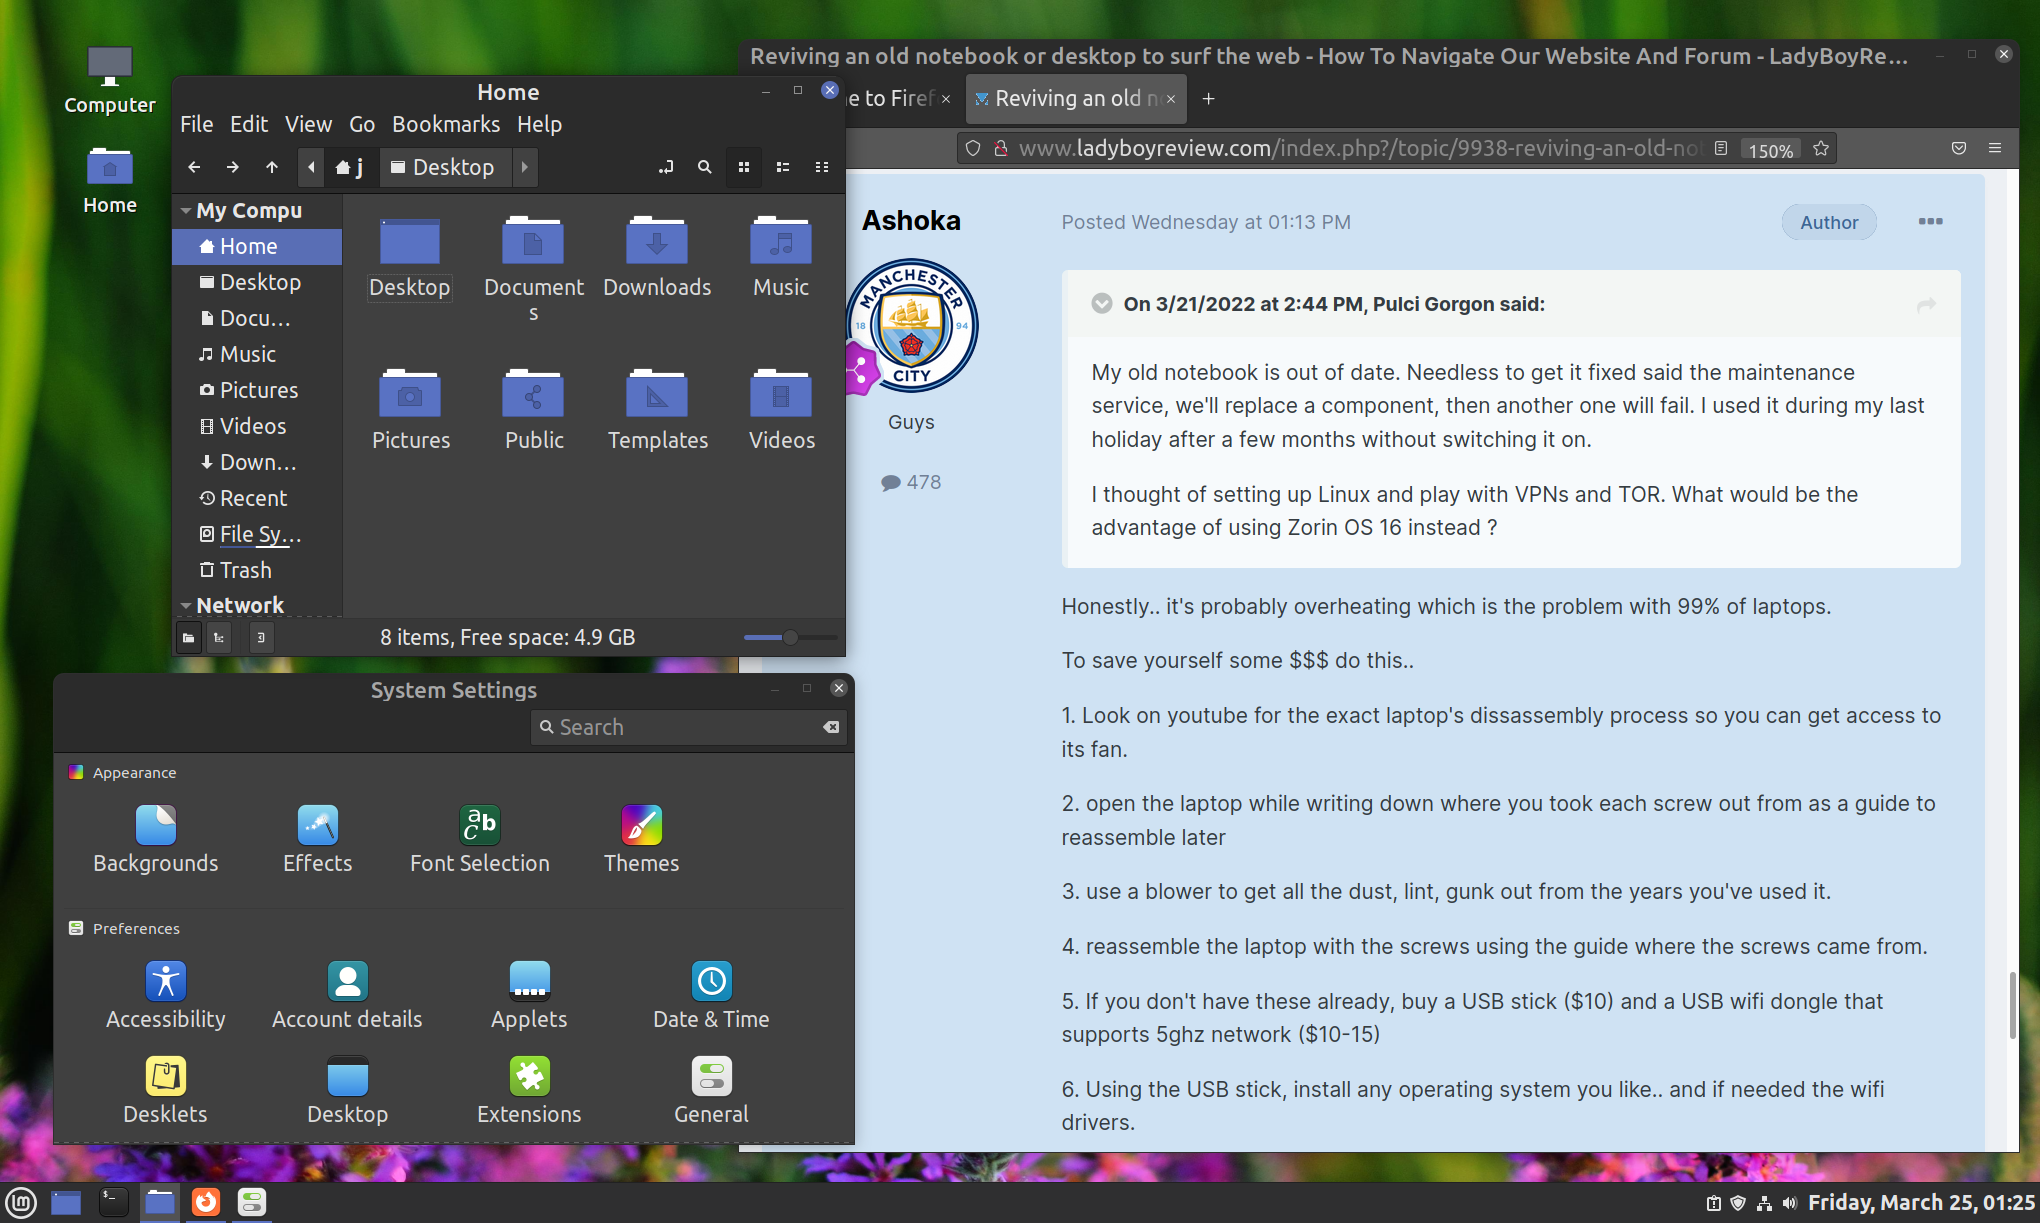The height and width of the screenshot is (1223, 2040).
Task: Open the Applets settings module
Action: tap(529, 996)
